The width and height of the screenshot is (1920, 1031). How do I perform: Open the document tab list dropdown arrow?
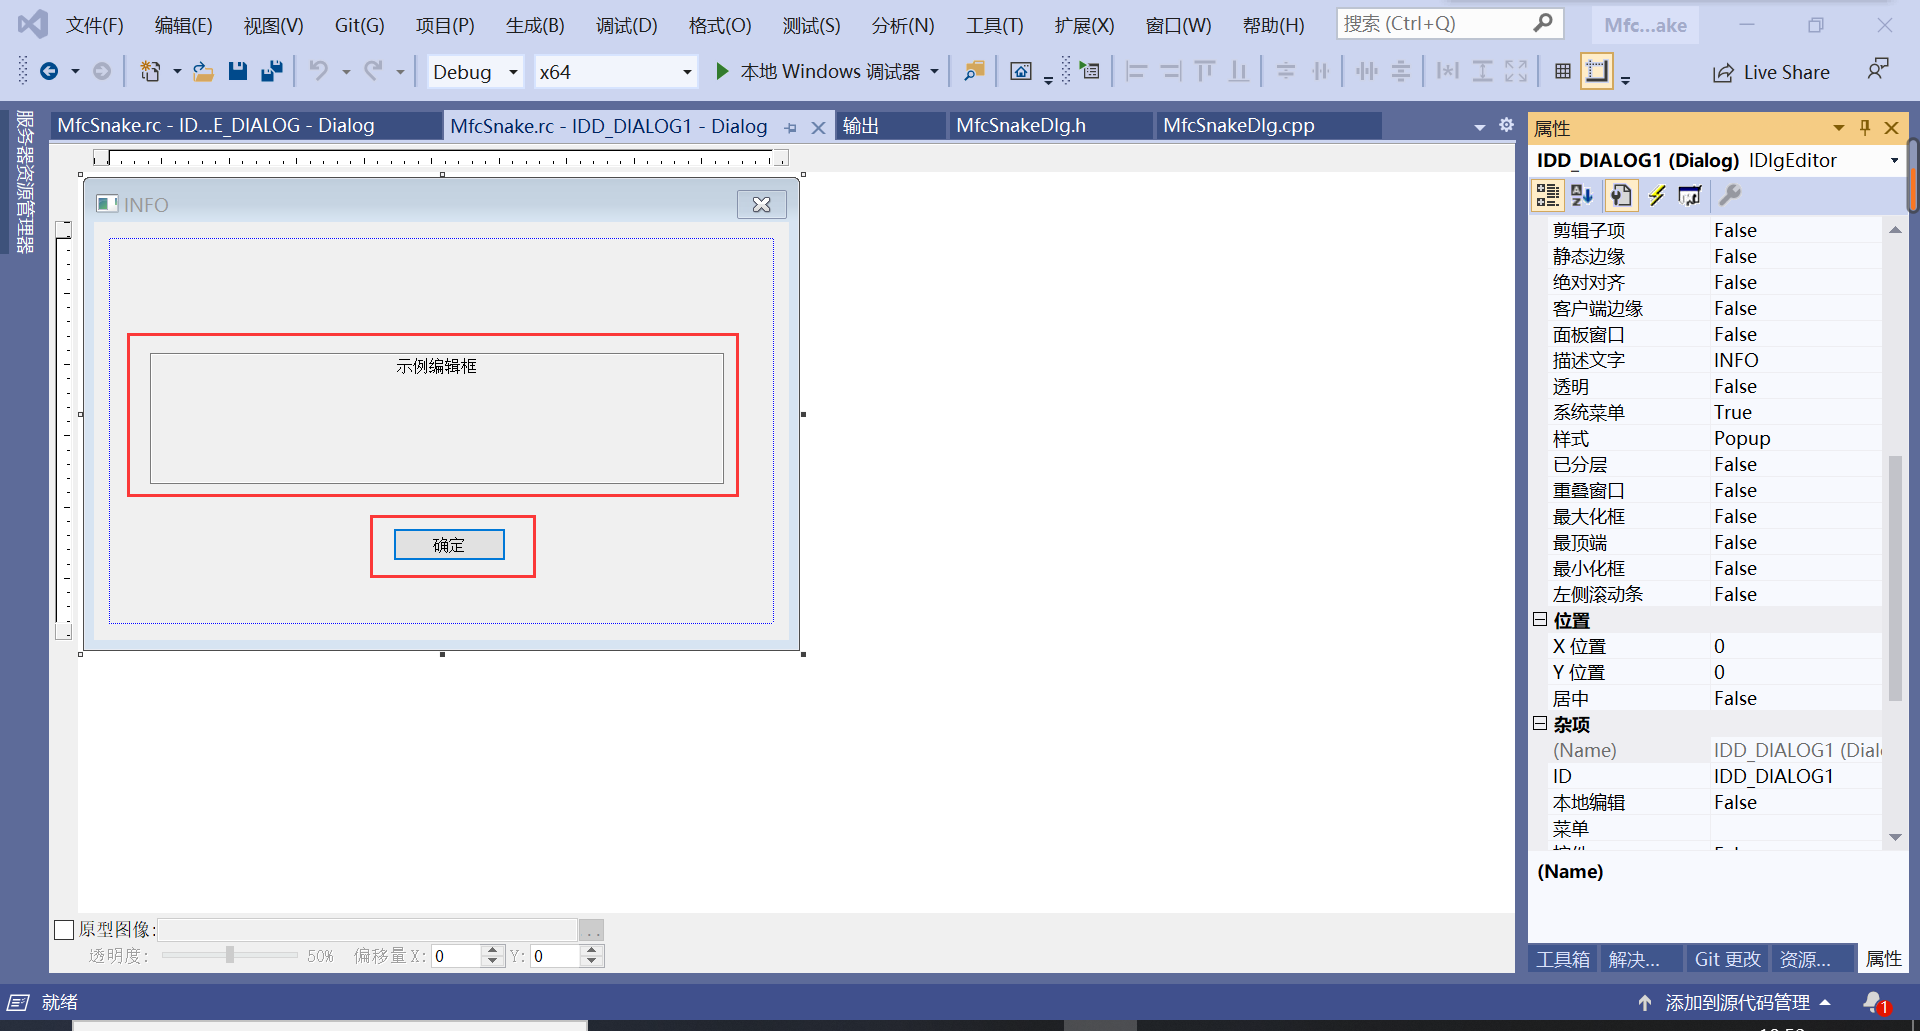[x=1480, y=127]
